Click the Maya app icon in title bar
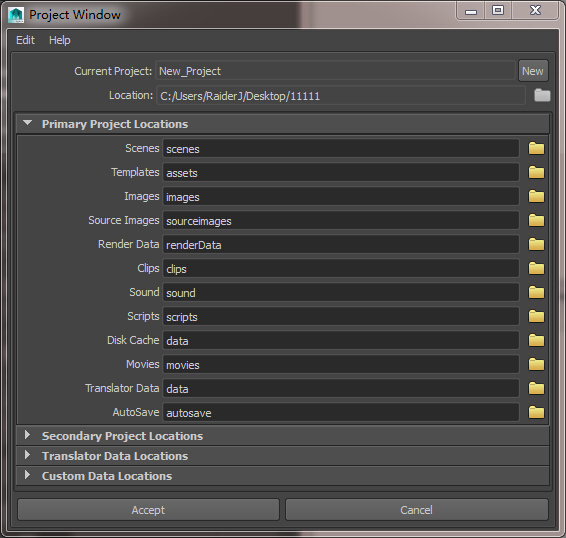Screen dimensions: 566x538 tap(16, 15)
